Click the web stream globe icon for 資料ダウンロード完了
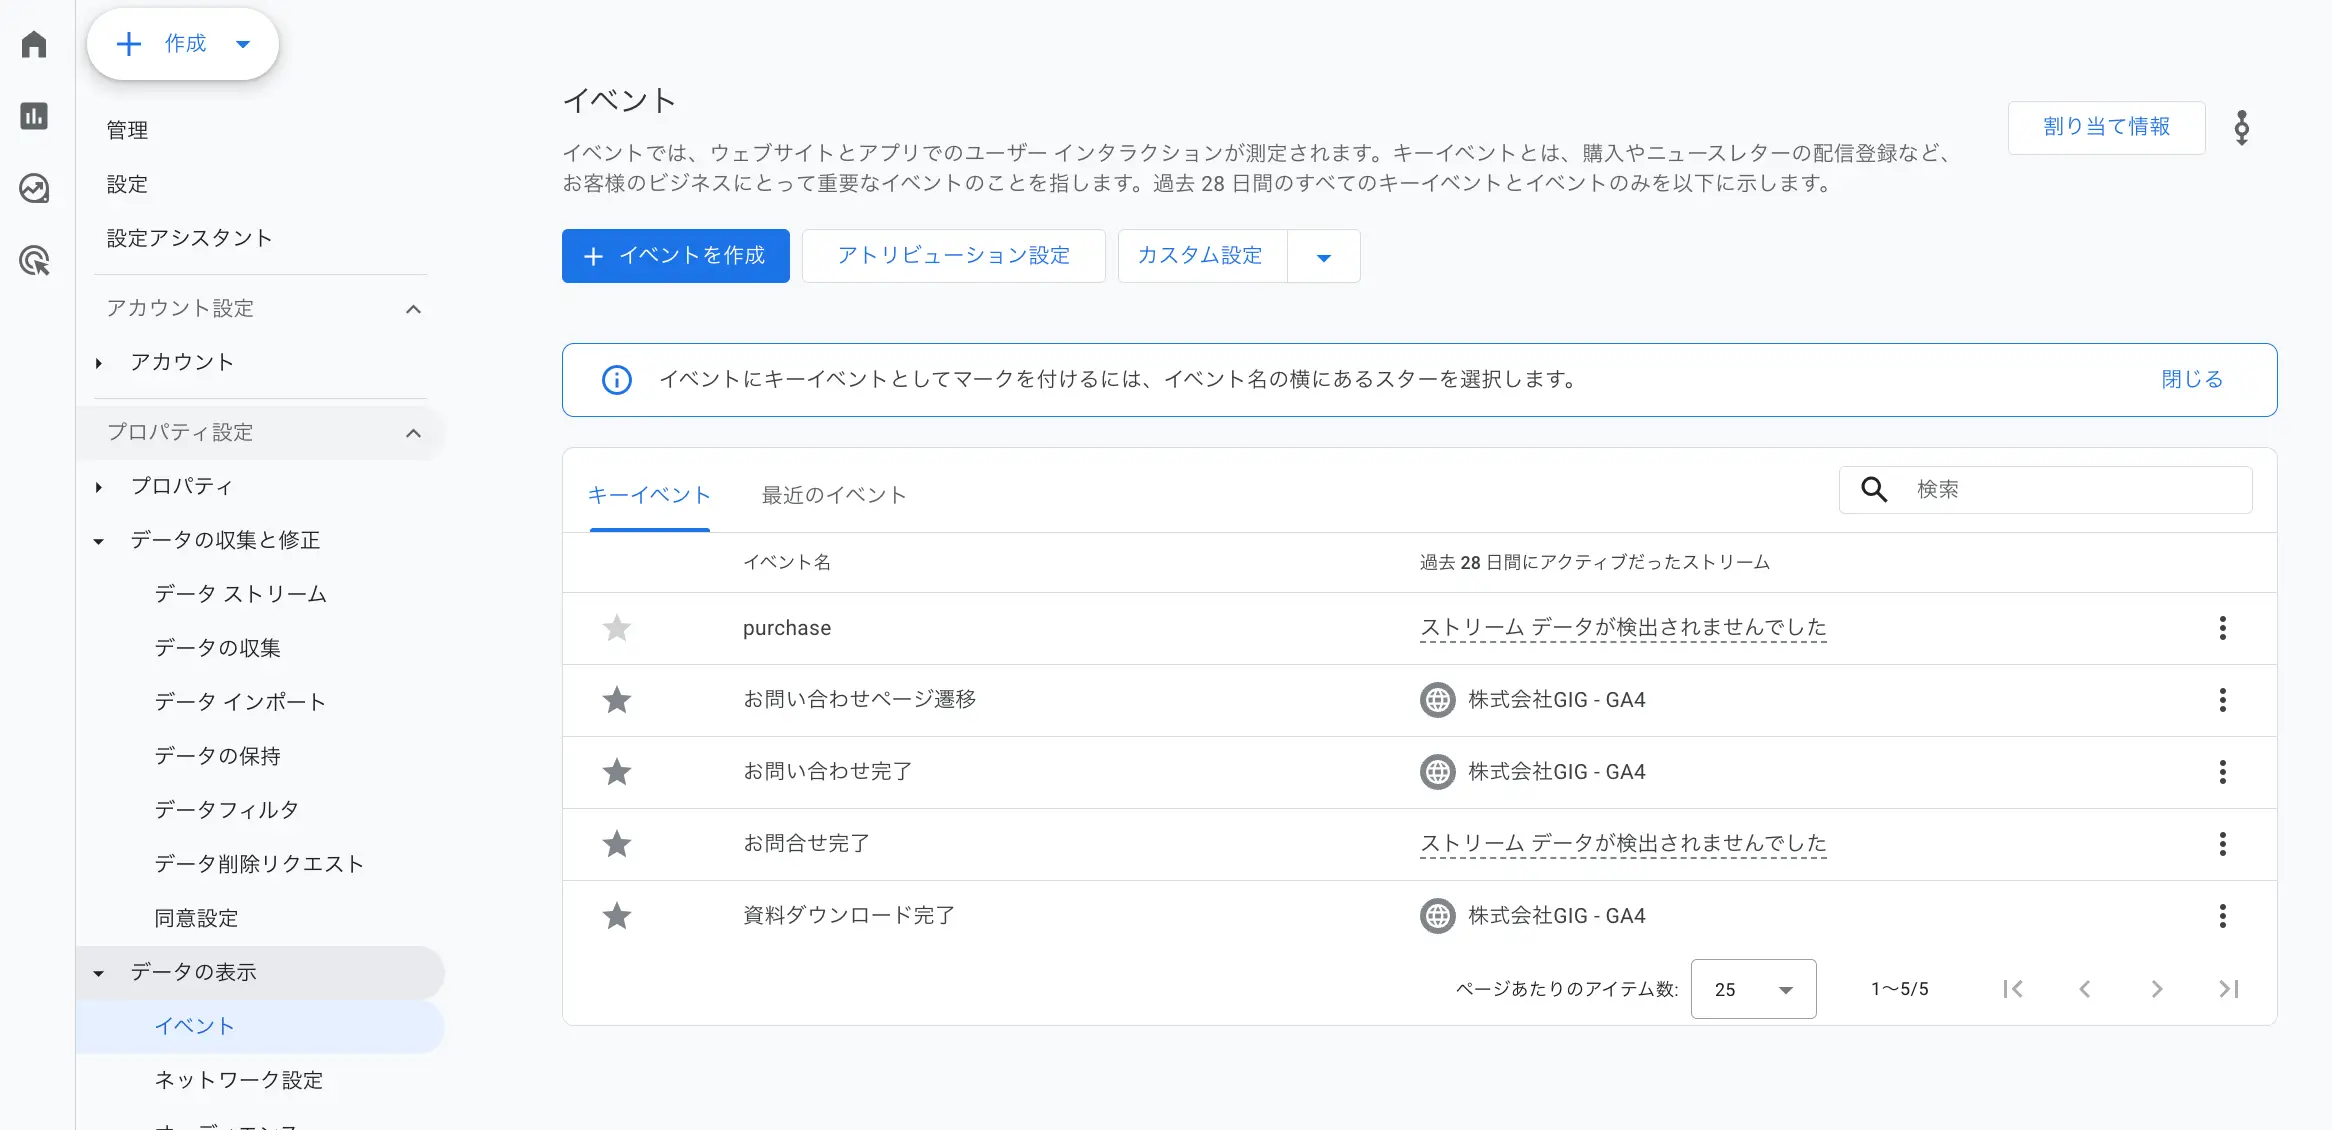Image resolution: width=2332 pixels, height=1130 pixels. click(1438, 916)
